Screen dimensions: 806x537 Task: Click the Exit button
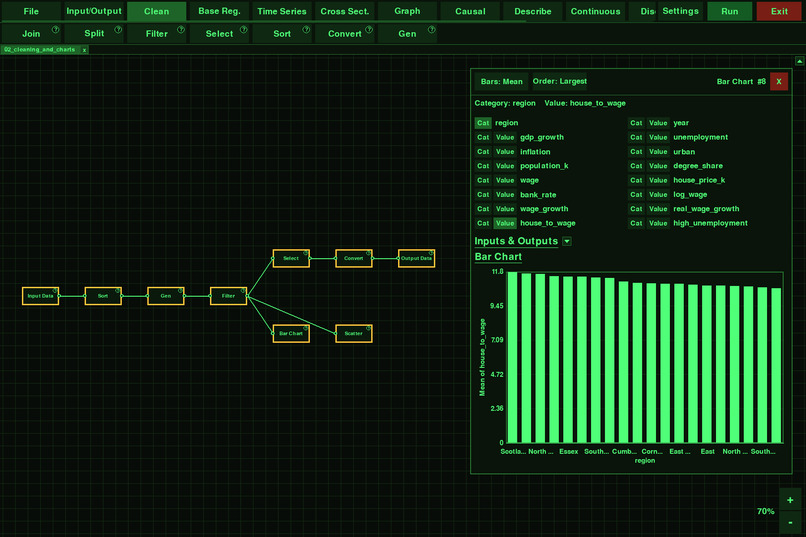pos(779,11)
